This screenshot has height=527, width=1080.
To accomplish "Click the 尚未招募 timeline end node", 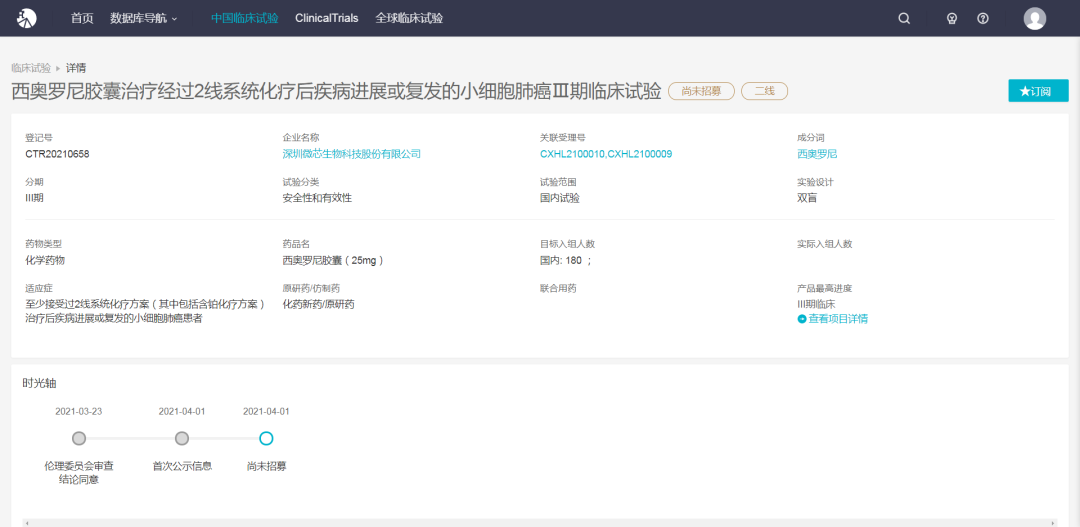I will pos(266,439).
